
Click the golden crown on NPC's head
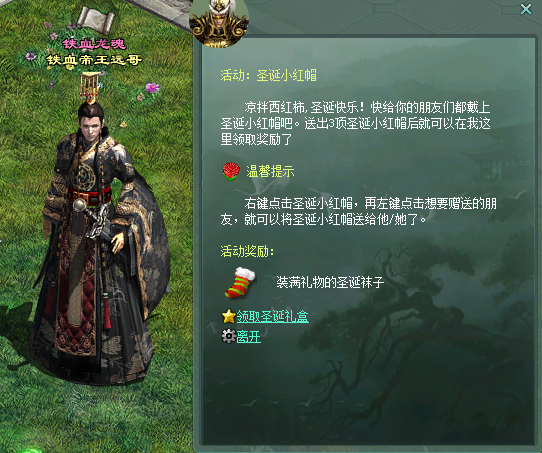(x=90, y=87)
